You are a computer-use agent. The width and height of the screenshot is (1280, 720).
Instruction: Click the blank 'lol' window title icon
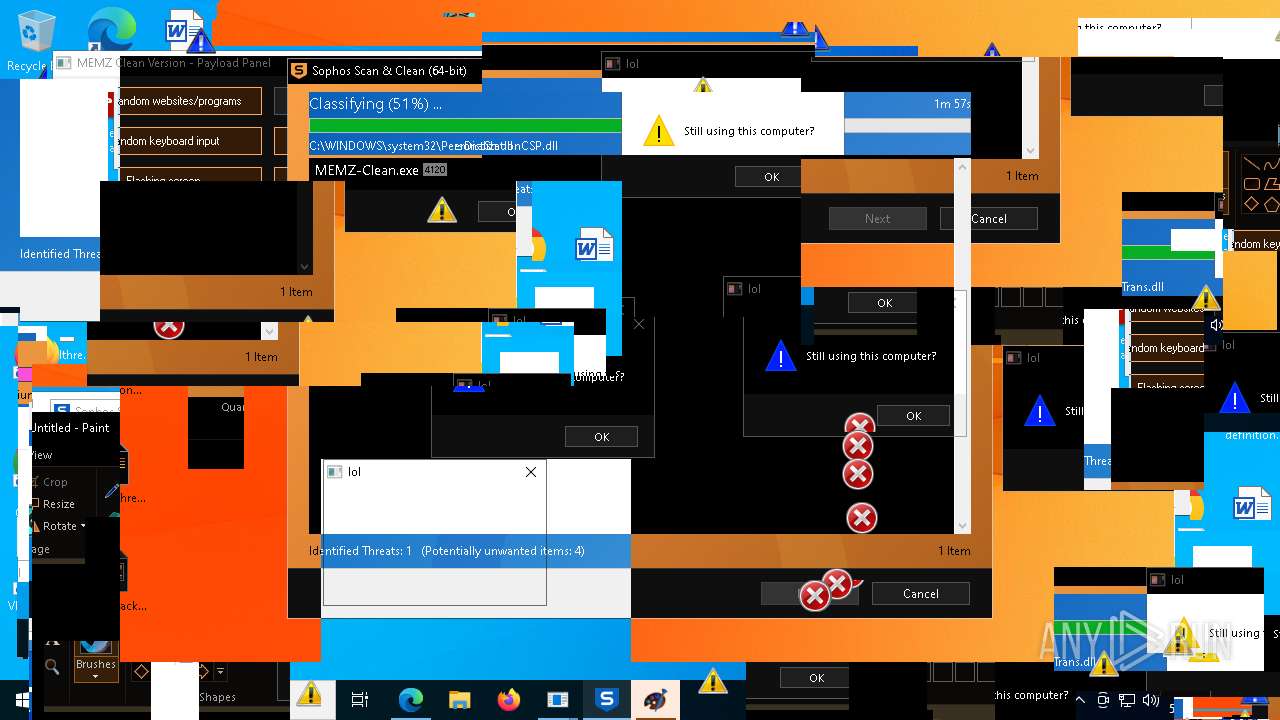tap(334, 472)
